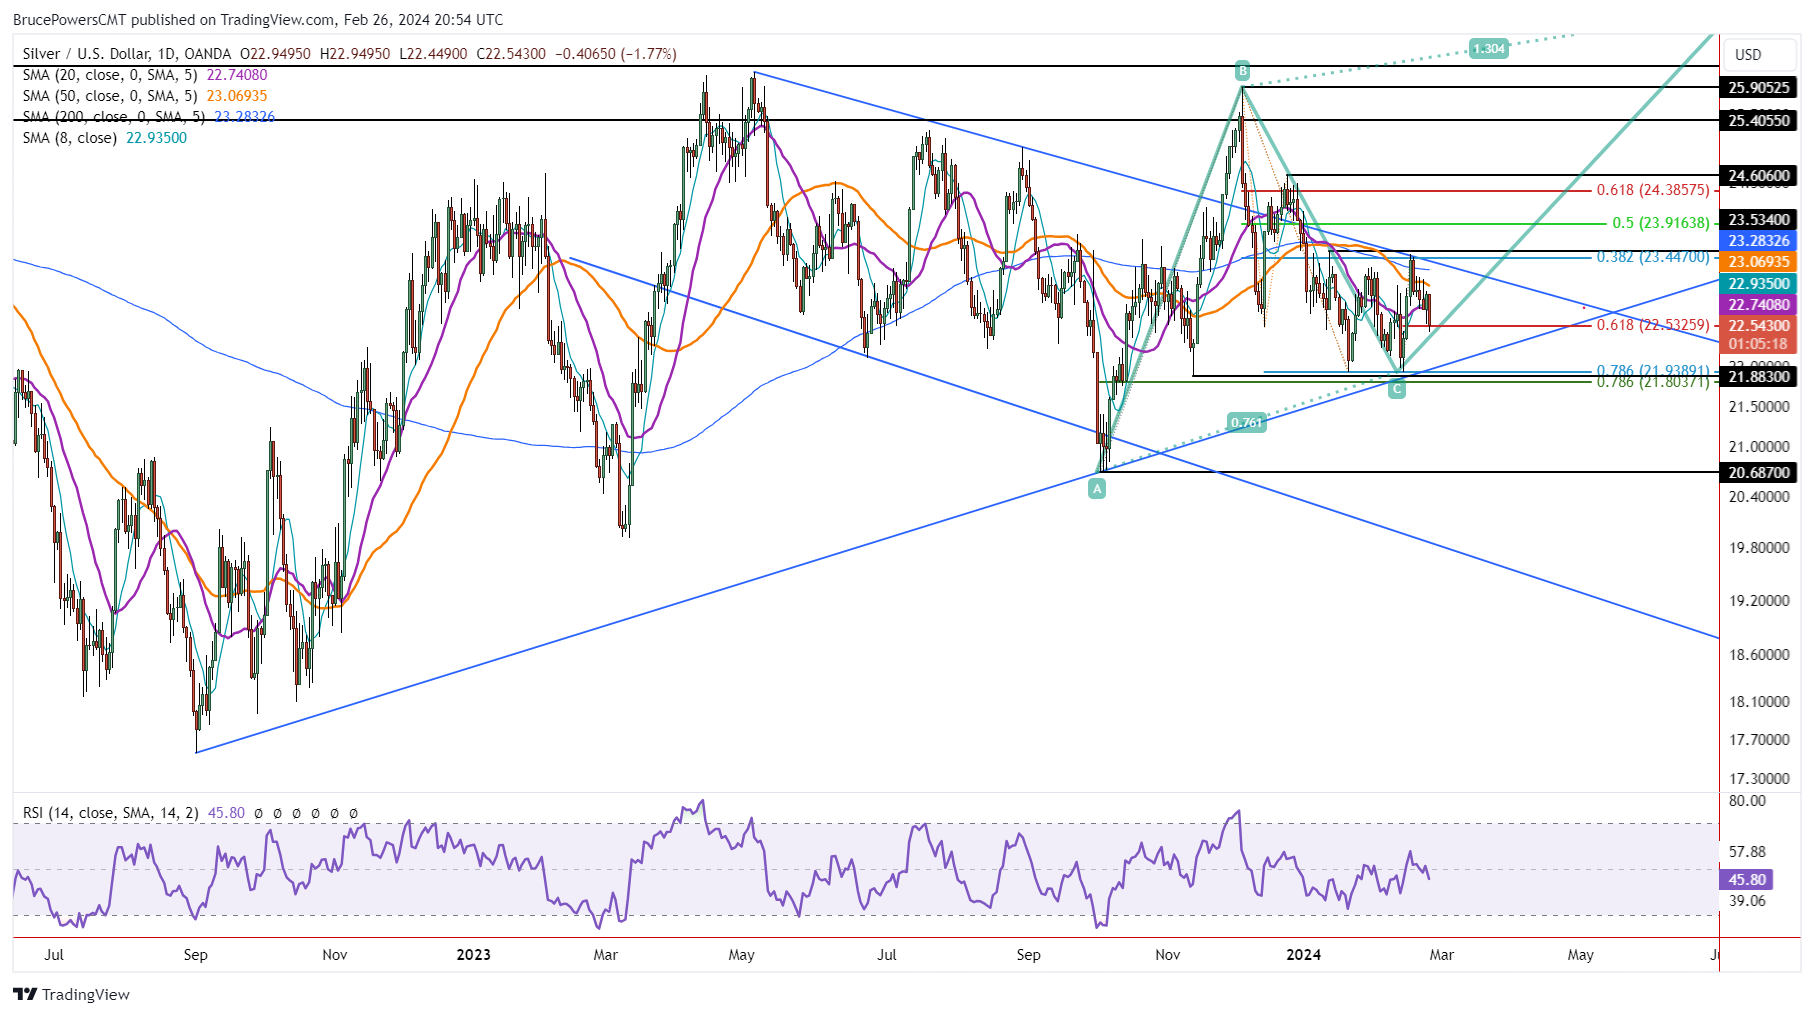The image size is (1814, 1016).
Task: Click the purple 45.80 RSI value tag
Action: (x=1747, y=880)
